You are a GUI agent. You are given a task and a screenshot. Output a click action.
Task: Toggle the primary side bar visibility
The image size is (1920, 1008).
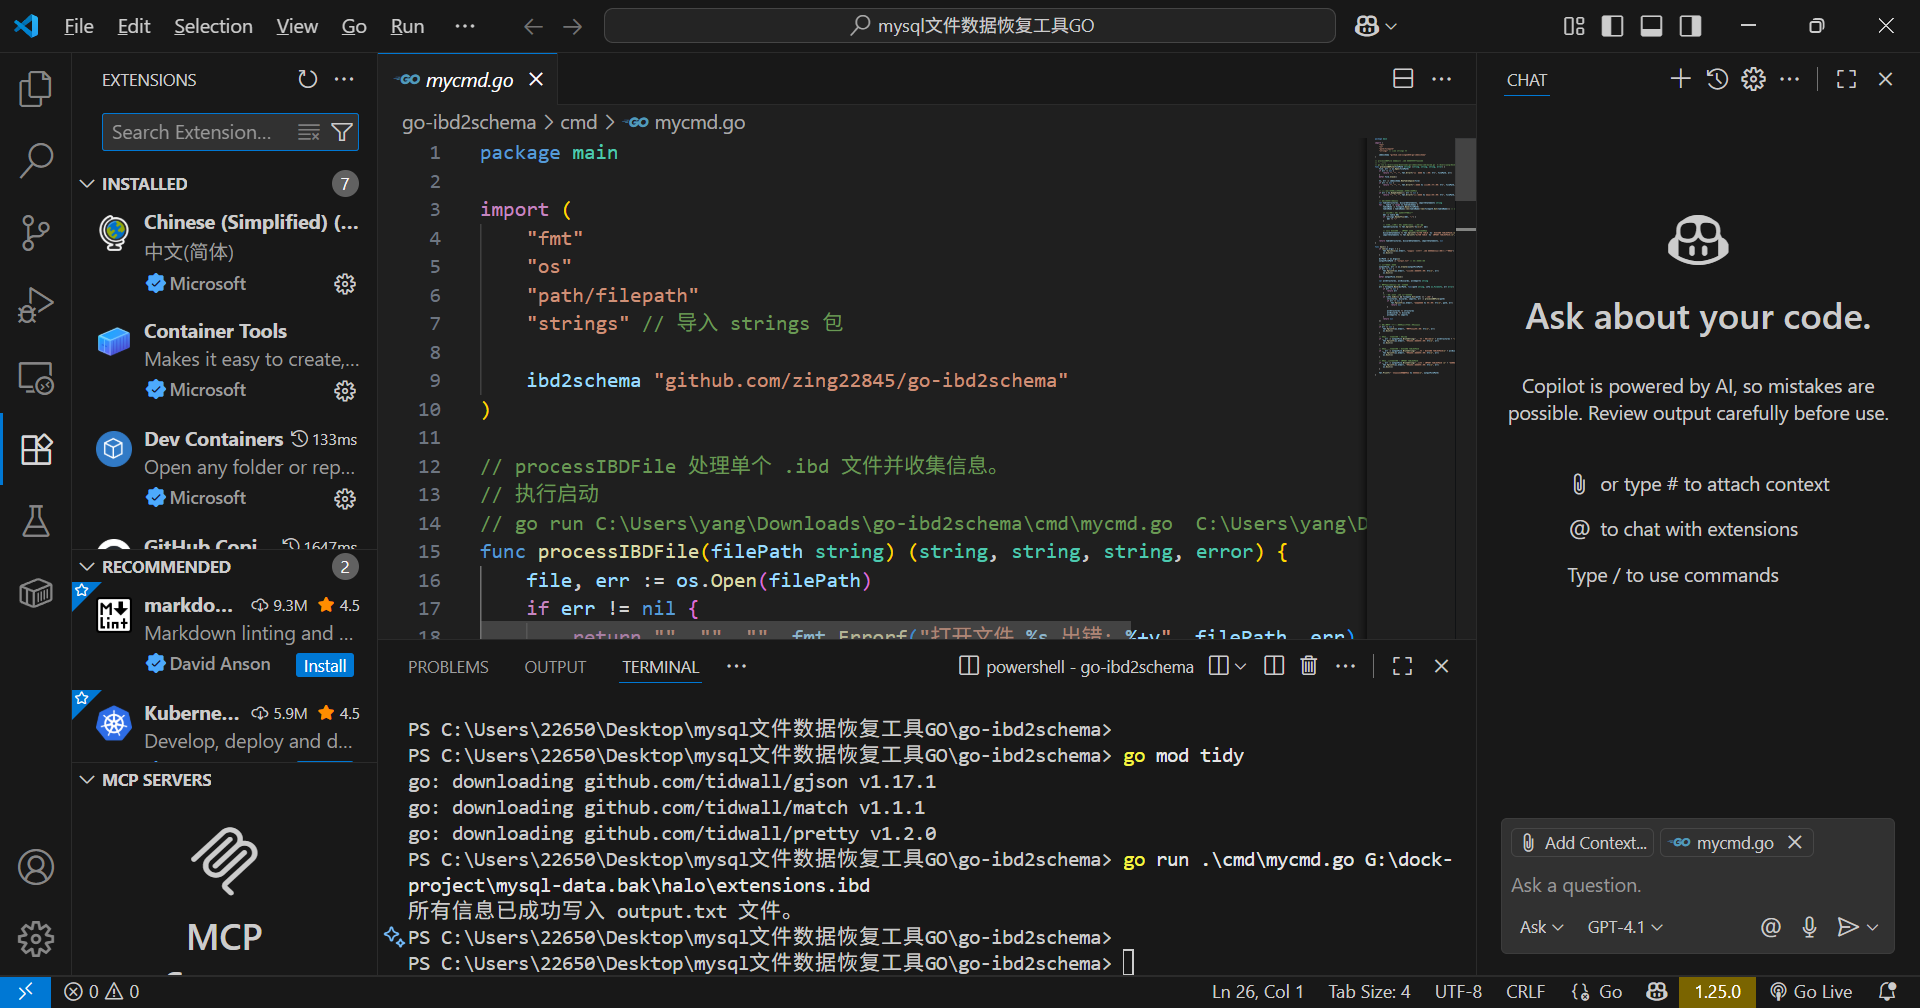(x=1612, y=26)
